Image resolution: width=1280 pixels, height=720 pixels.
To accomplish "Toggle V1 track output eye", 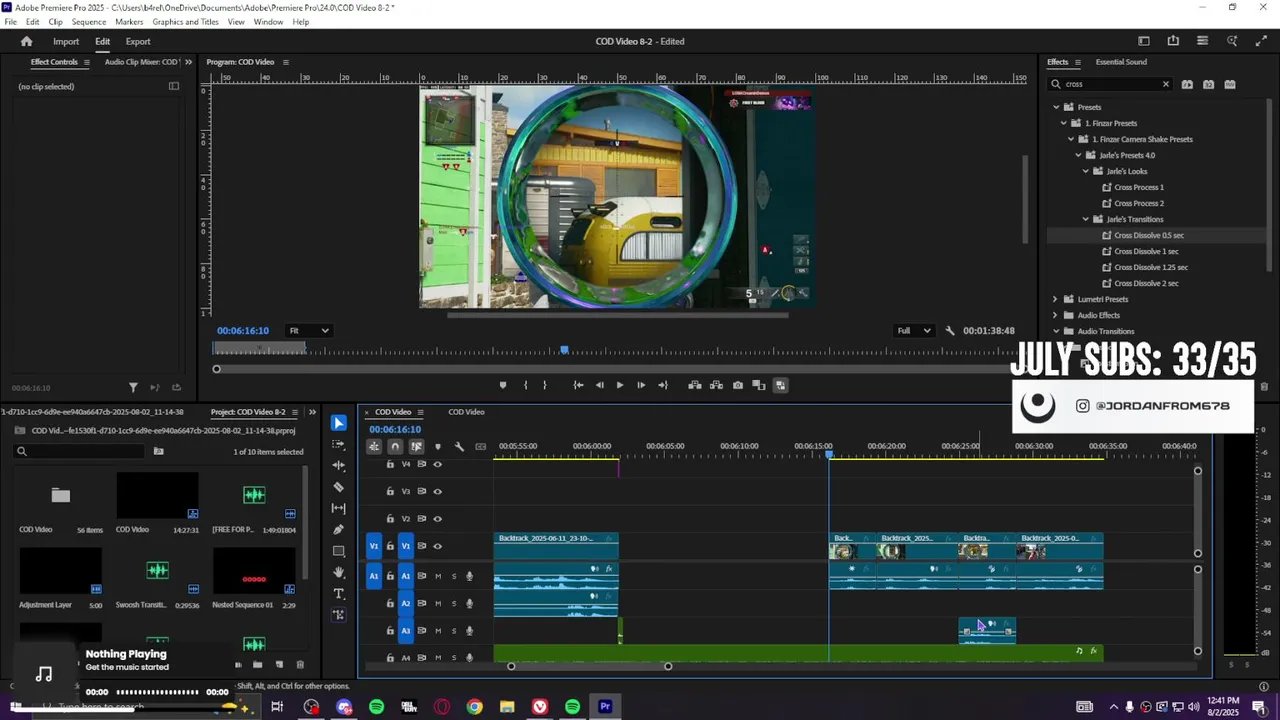I will point(437,546).
